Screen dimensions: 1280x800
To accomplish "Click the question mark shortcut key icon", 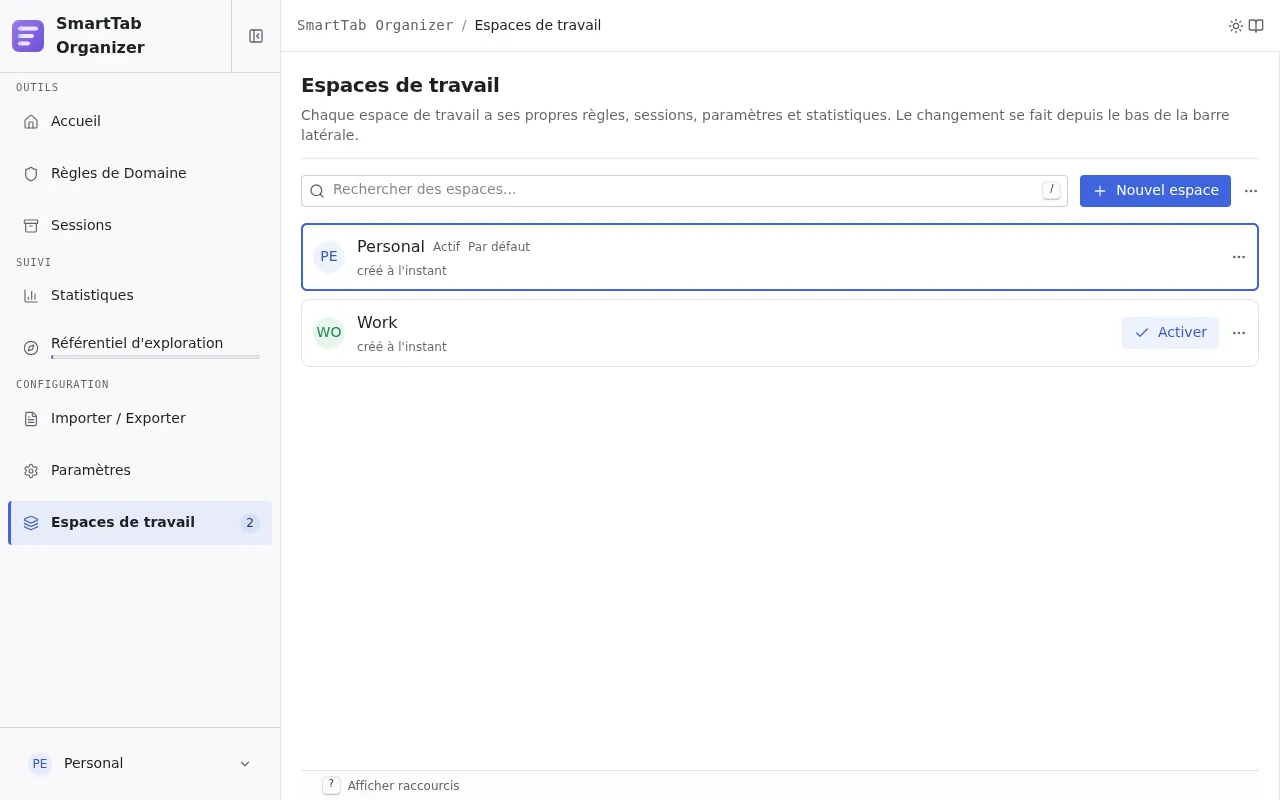I will click(331, 785).
